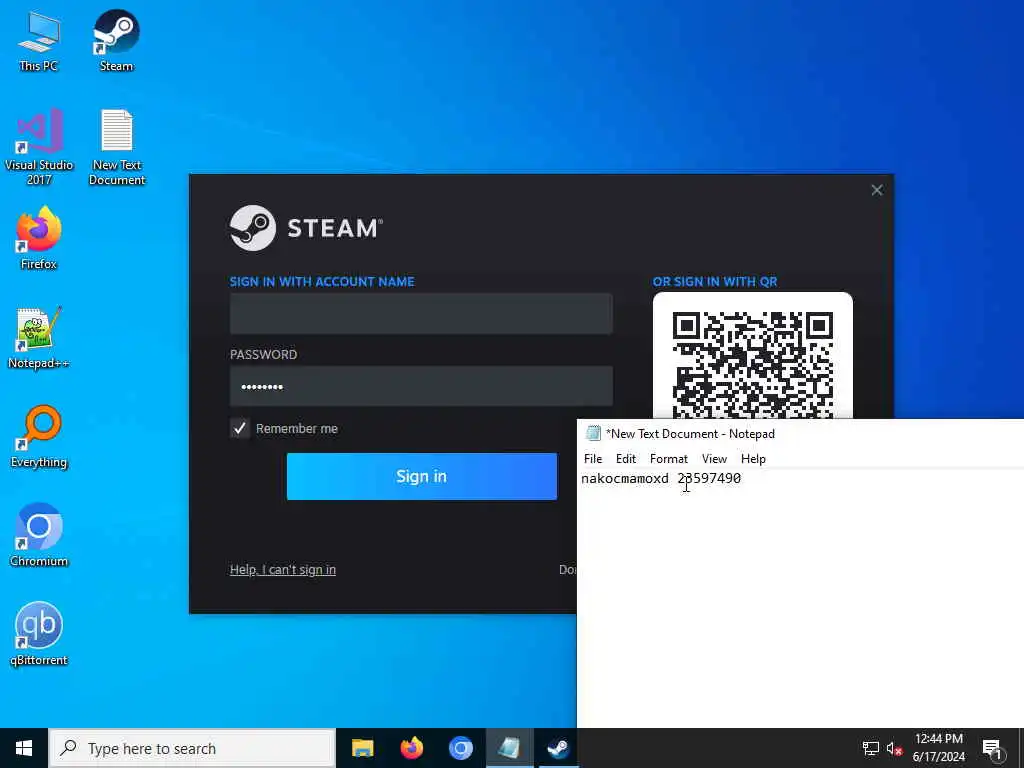Open File Explorer from the taskbar
The width and height of the screenshot is (1024, 768).
point(362,748)
